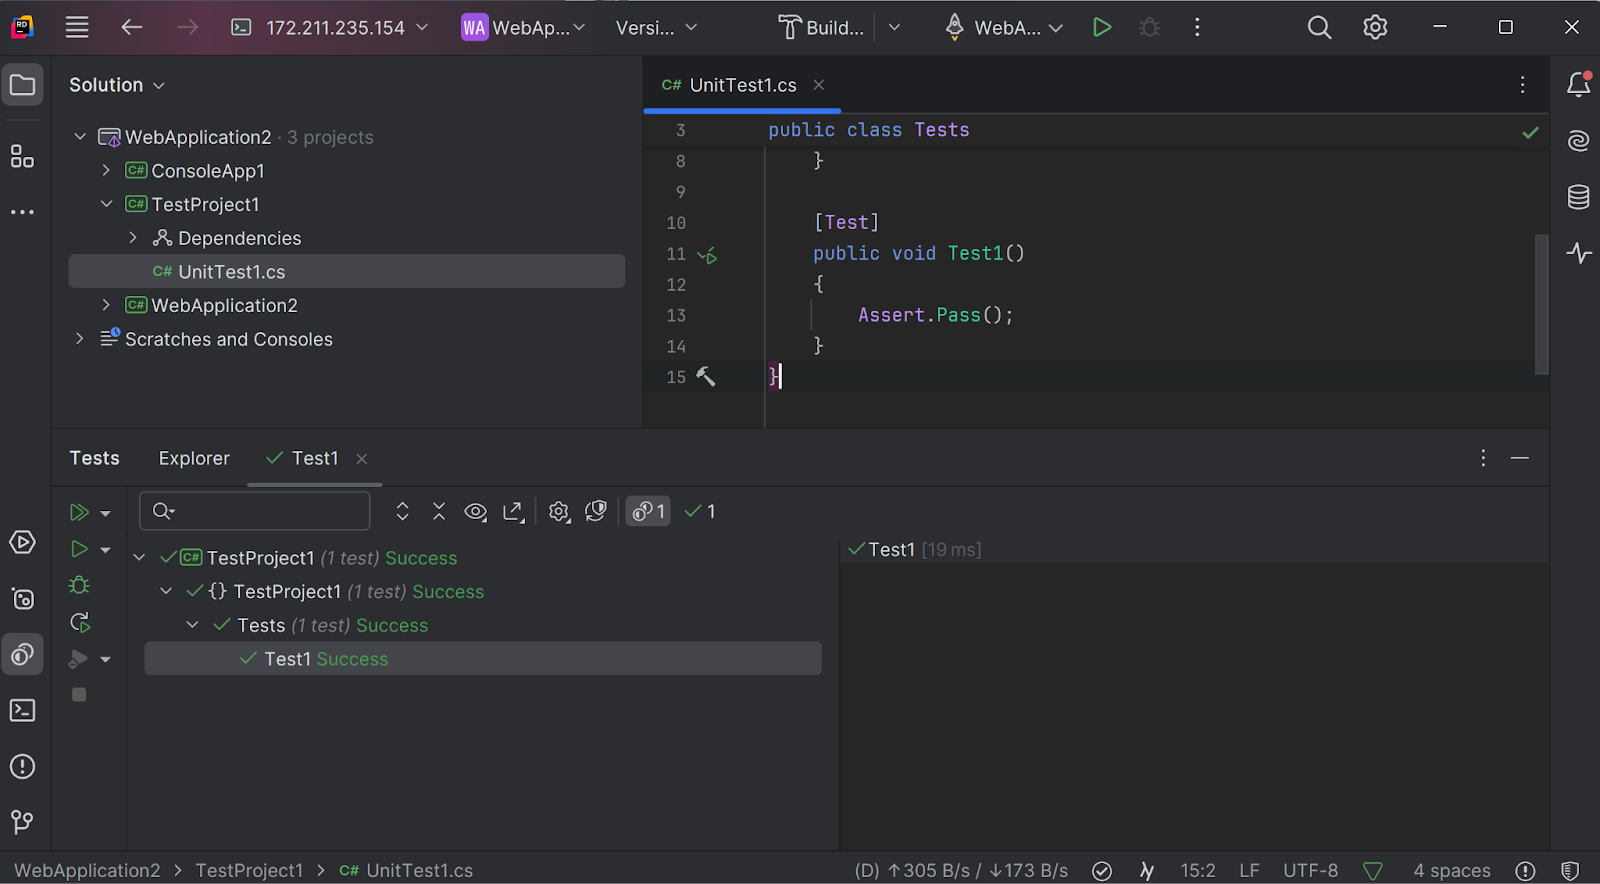Expand the WebApplication2 project node
Screen dimensions: 1600x884
click(106, 305)
